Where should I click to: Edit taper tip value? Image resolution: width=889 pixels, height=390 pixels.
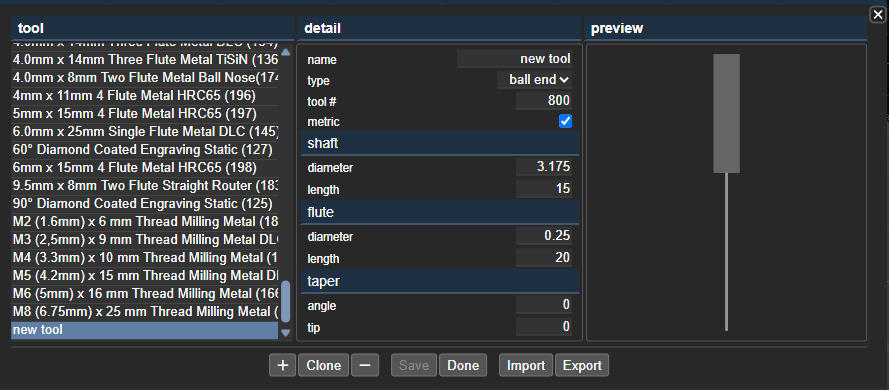(x=544, y=327)
